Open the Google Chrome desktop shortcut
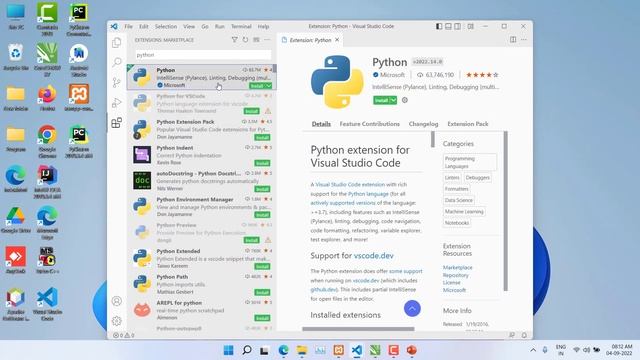 coord(47,140)
